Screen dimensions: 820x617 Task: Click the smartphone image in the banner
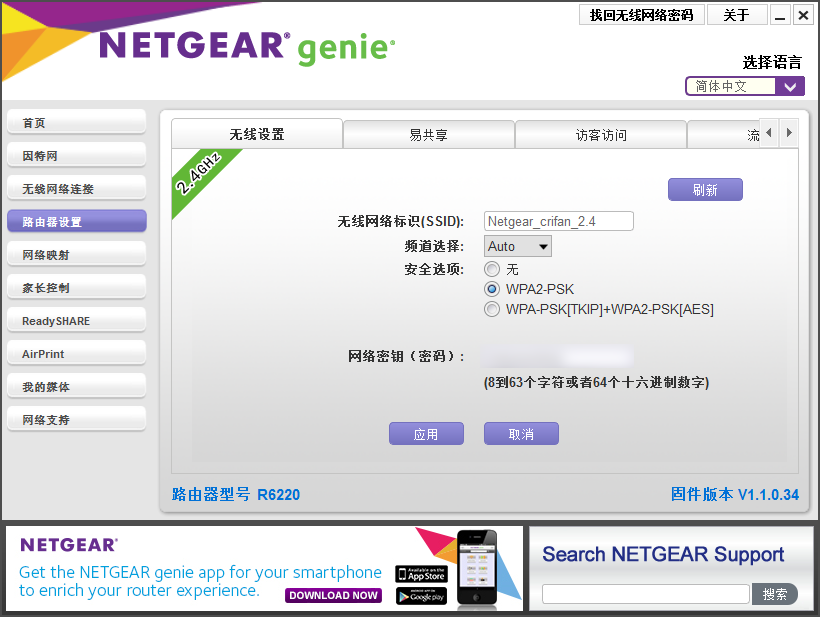476,568
